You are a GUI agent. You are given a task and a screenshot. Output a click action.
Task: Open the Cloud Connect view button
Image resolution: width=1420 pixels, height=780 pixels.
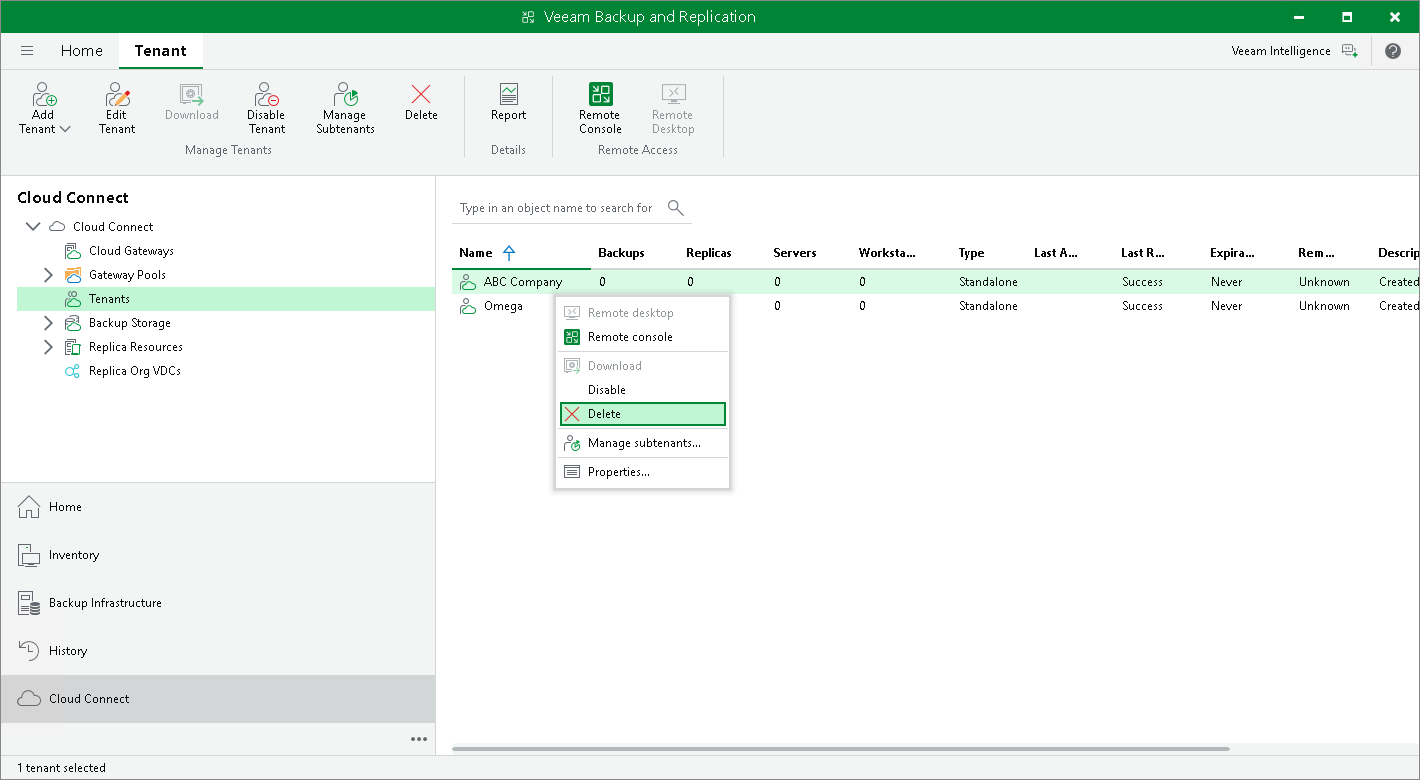point(218,699)
